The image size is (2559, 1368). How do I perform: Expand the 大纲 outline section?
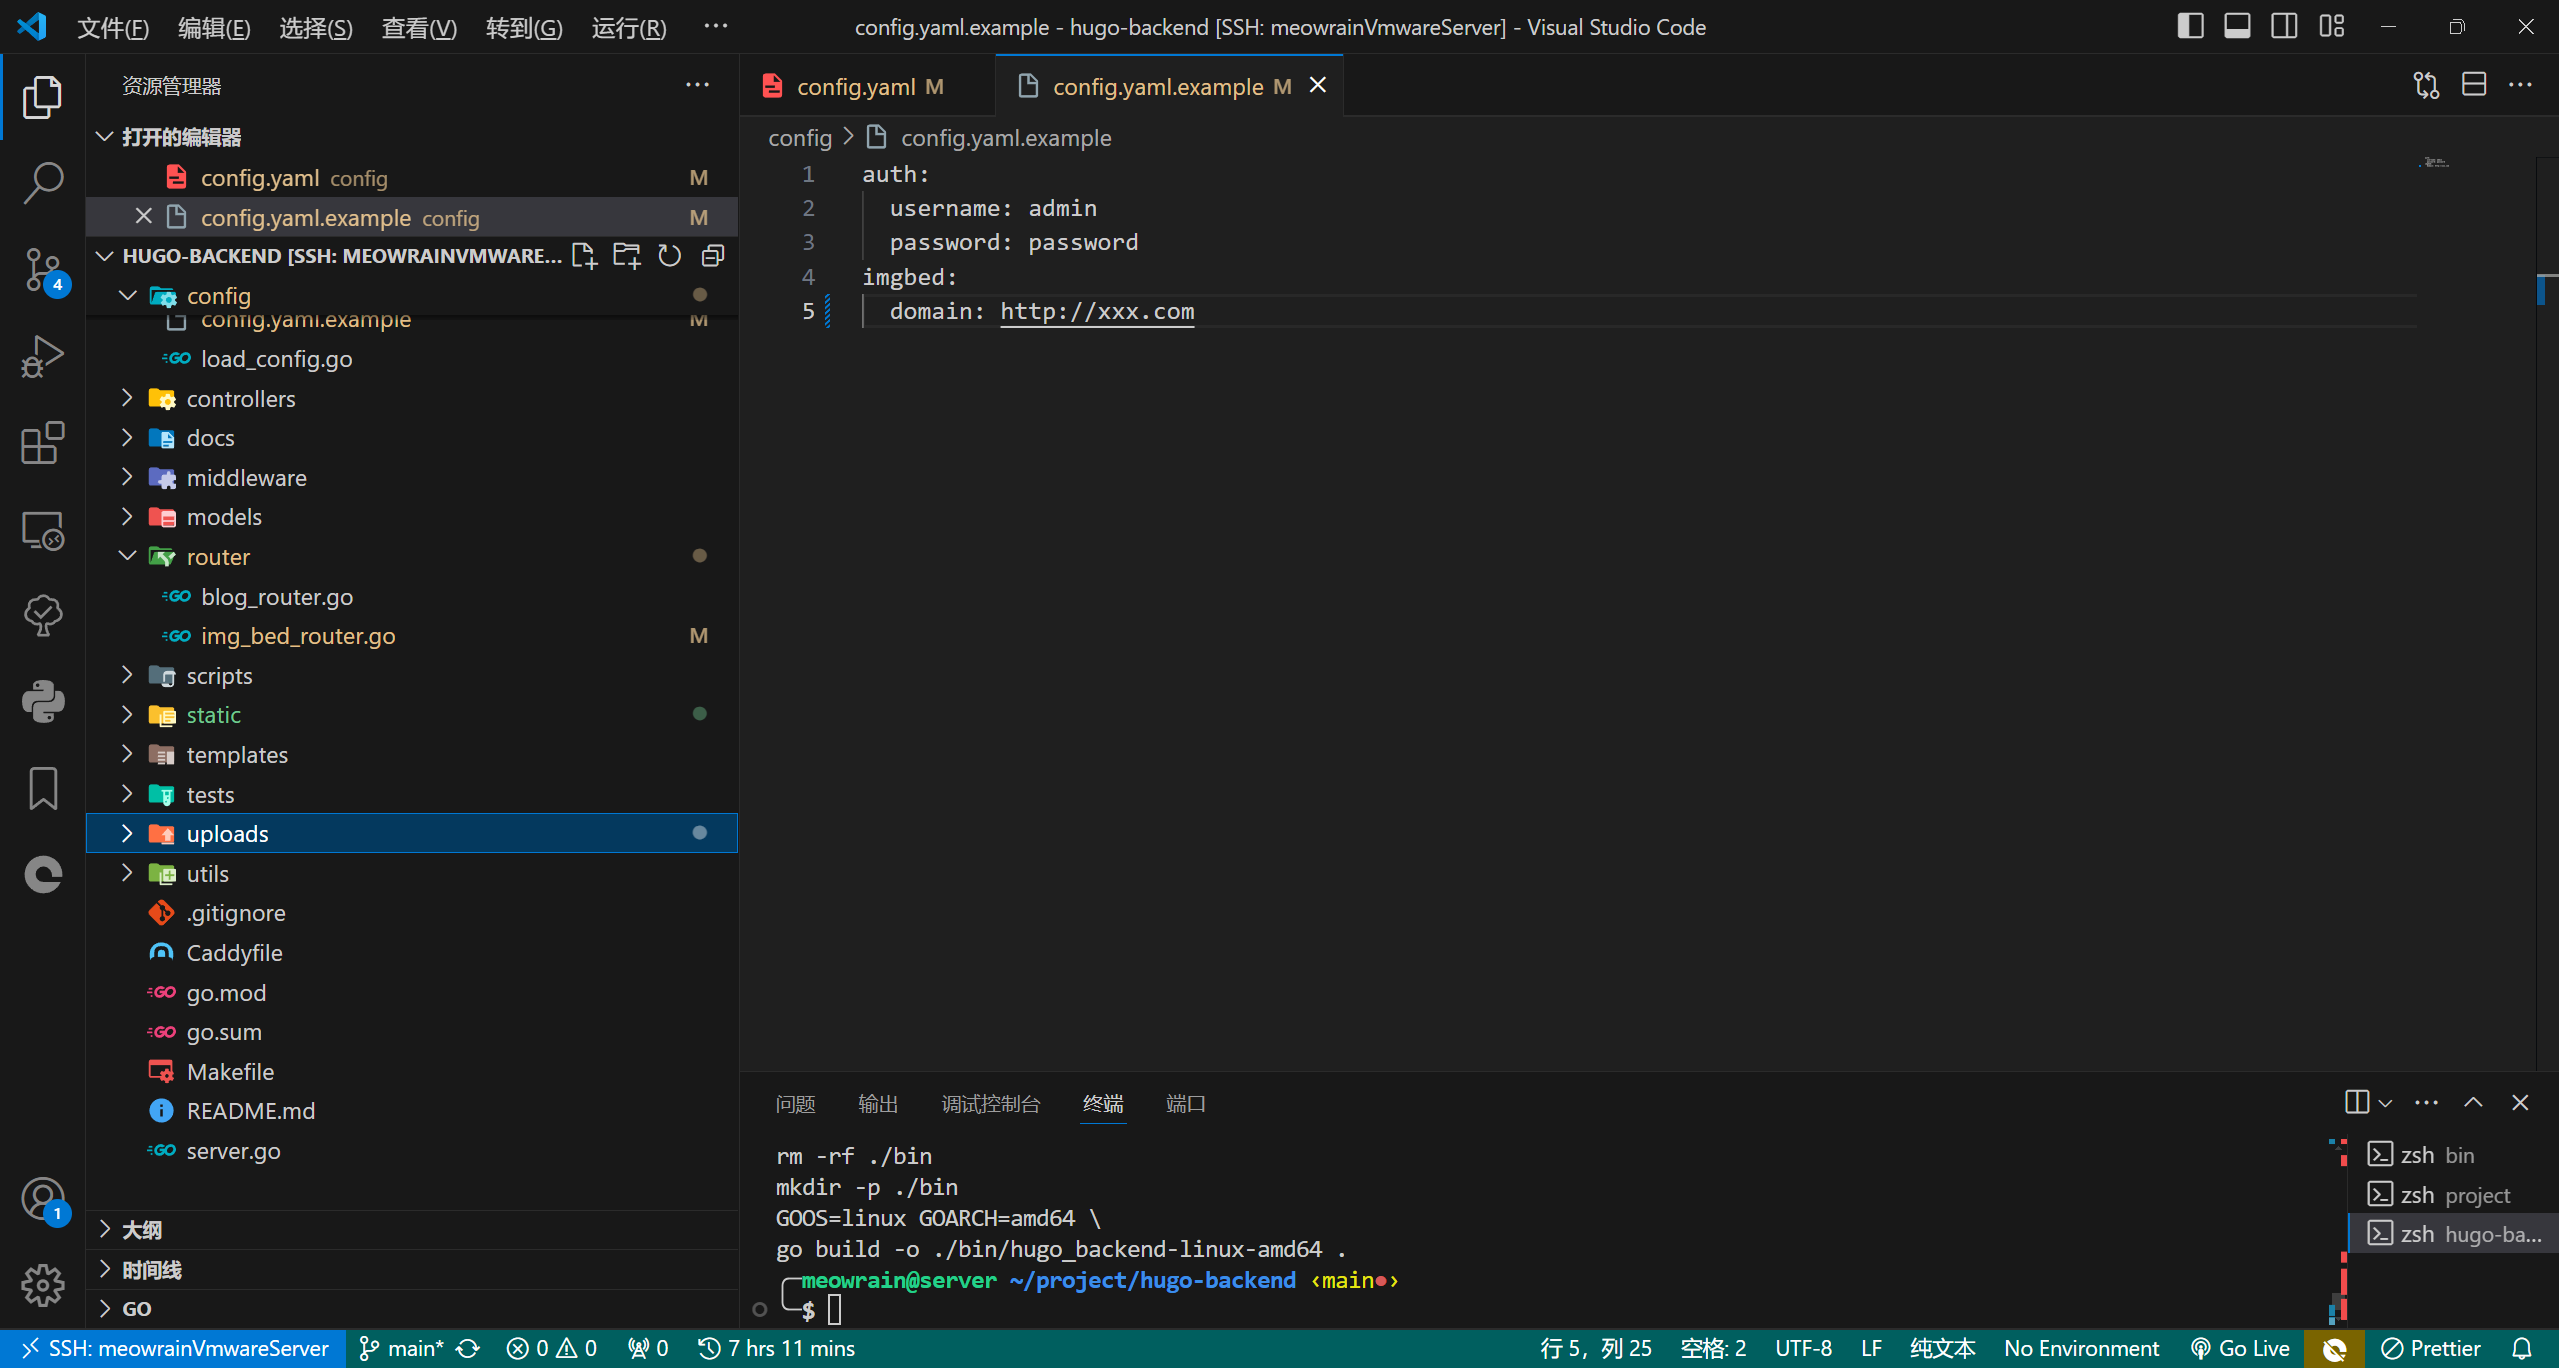pos(141,1229)
